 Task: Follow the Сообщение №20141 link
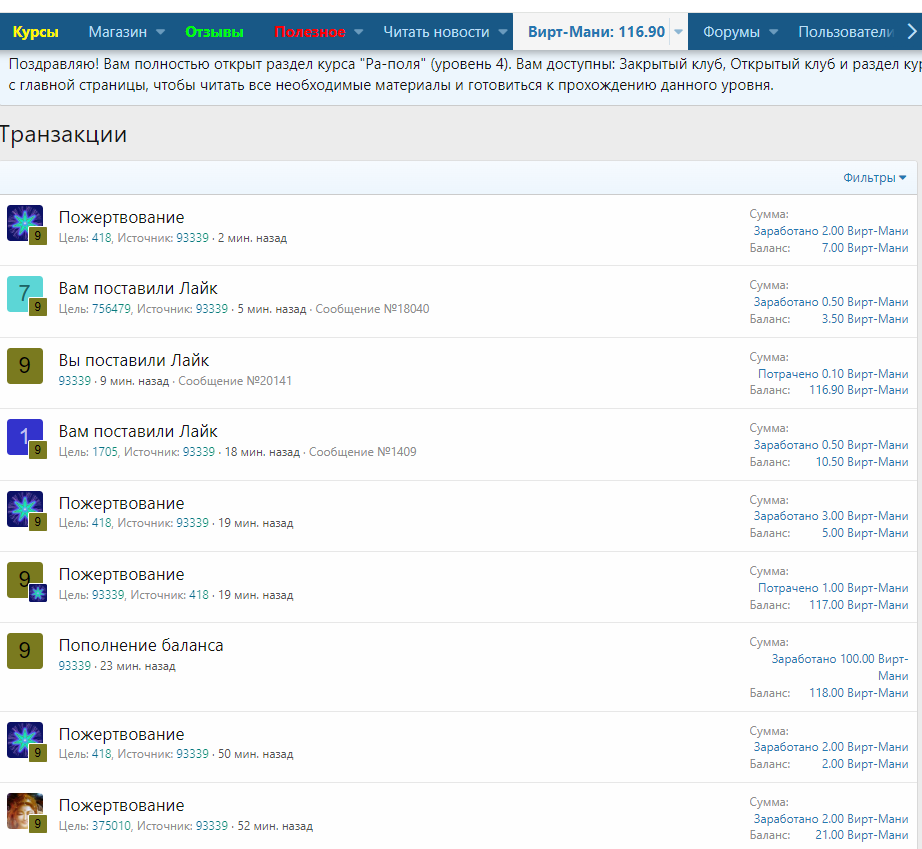coord(235,381)
